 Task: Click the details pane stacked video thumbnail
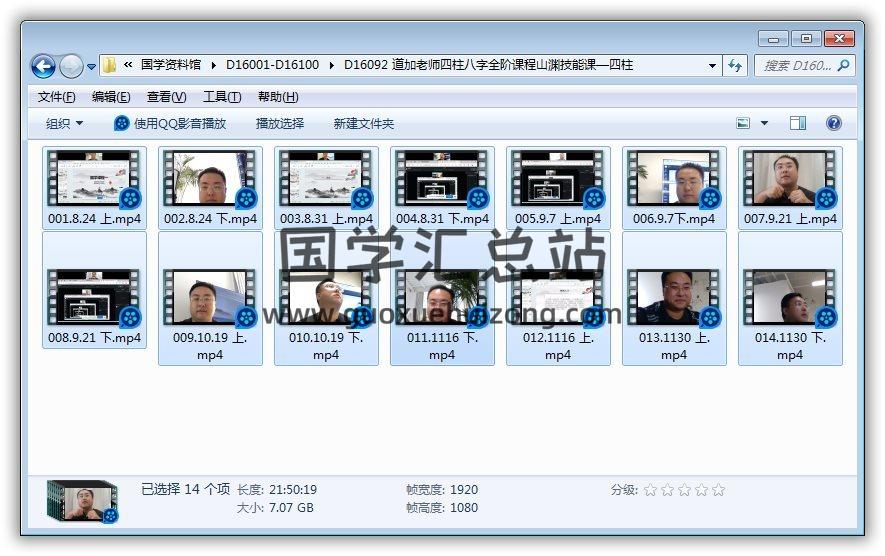pos(83,501)
